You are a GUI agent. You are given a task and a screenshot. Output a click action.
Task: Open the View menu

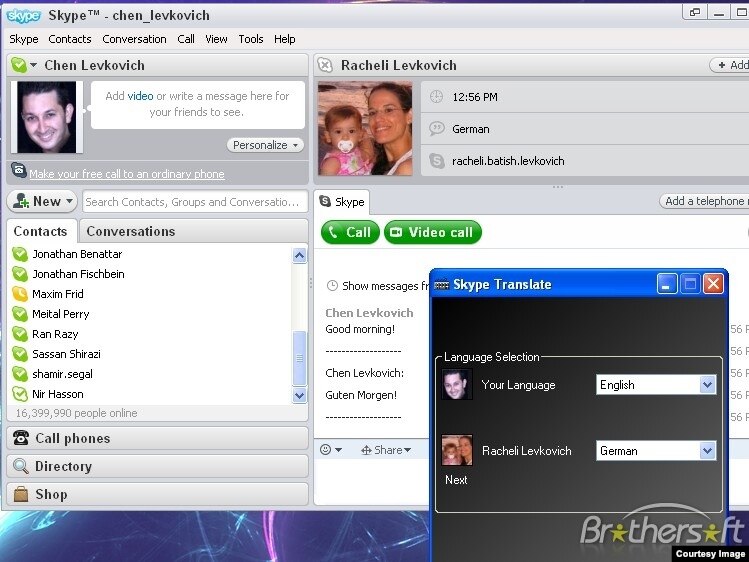(216, 39)
